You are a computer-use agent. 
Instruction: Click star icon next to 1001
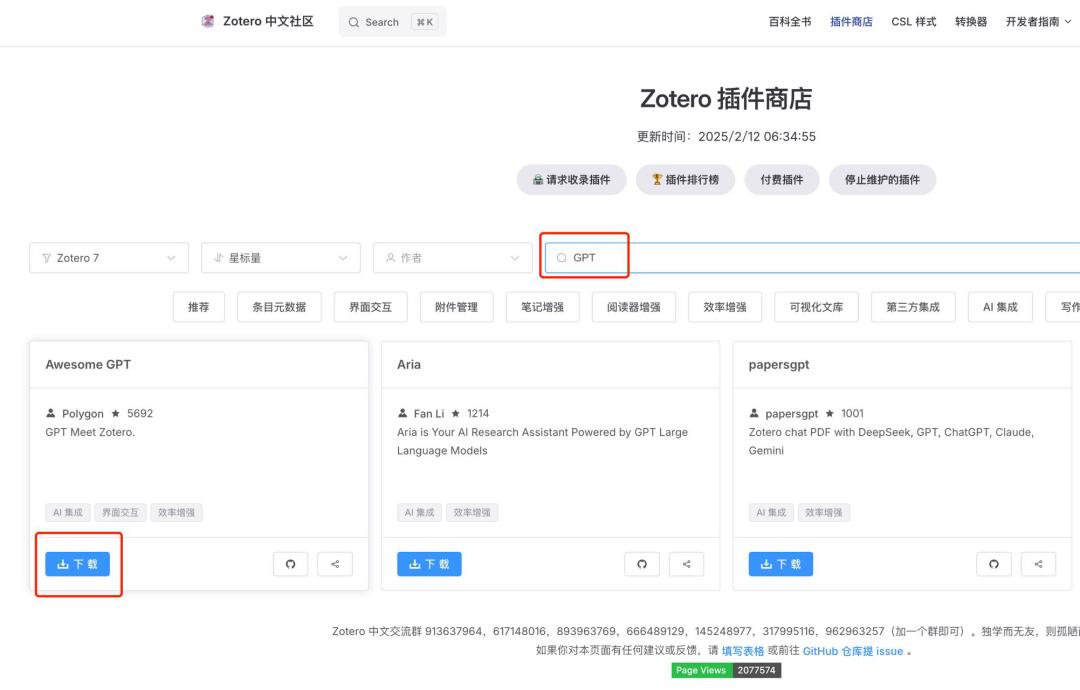coord(829,413)
